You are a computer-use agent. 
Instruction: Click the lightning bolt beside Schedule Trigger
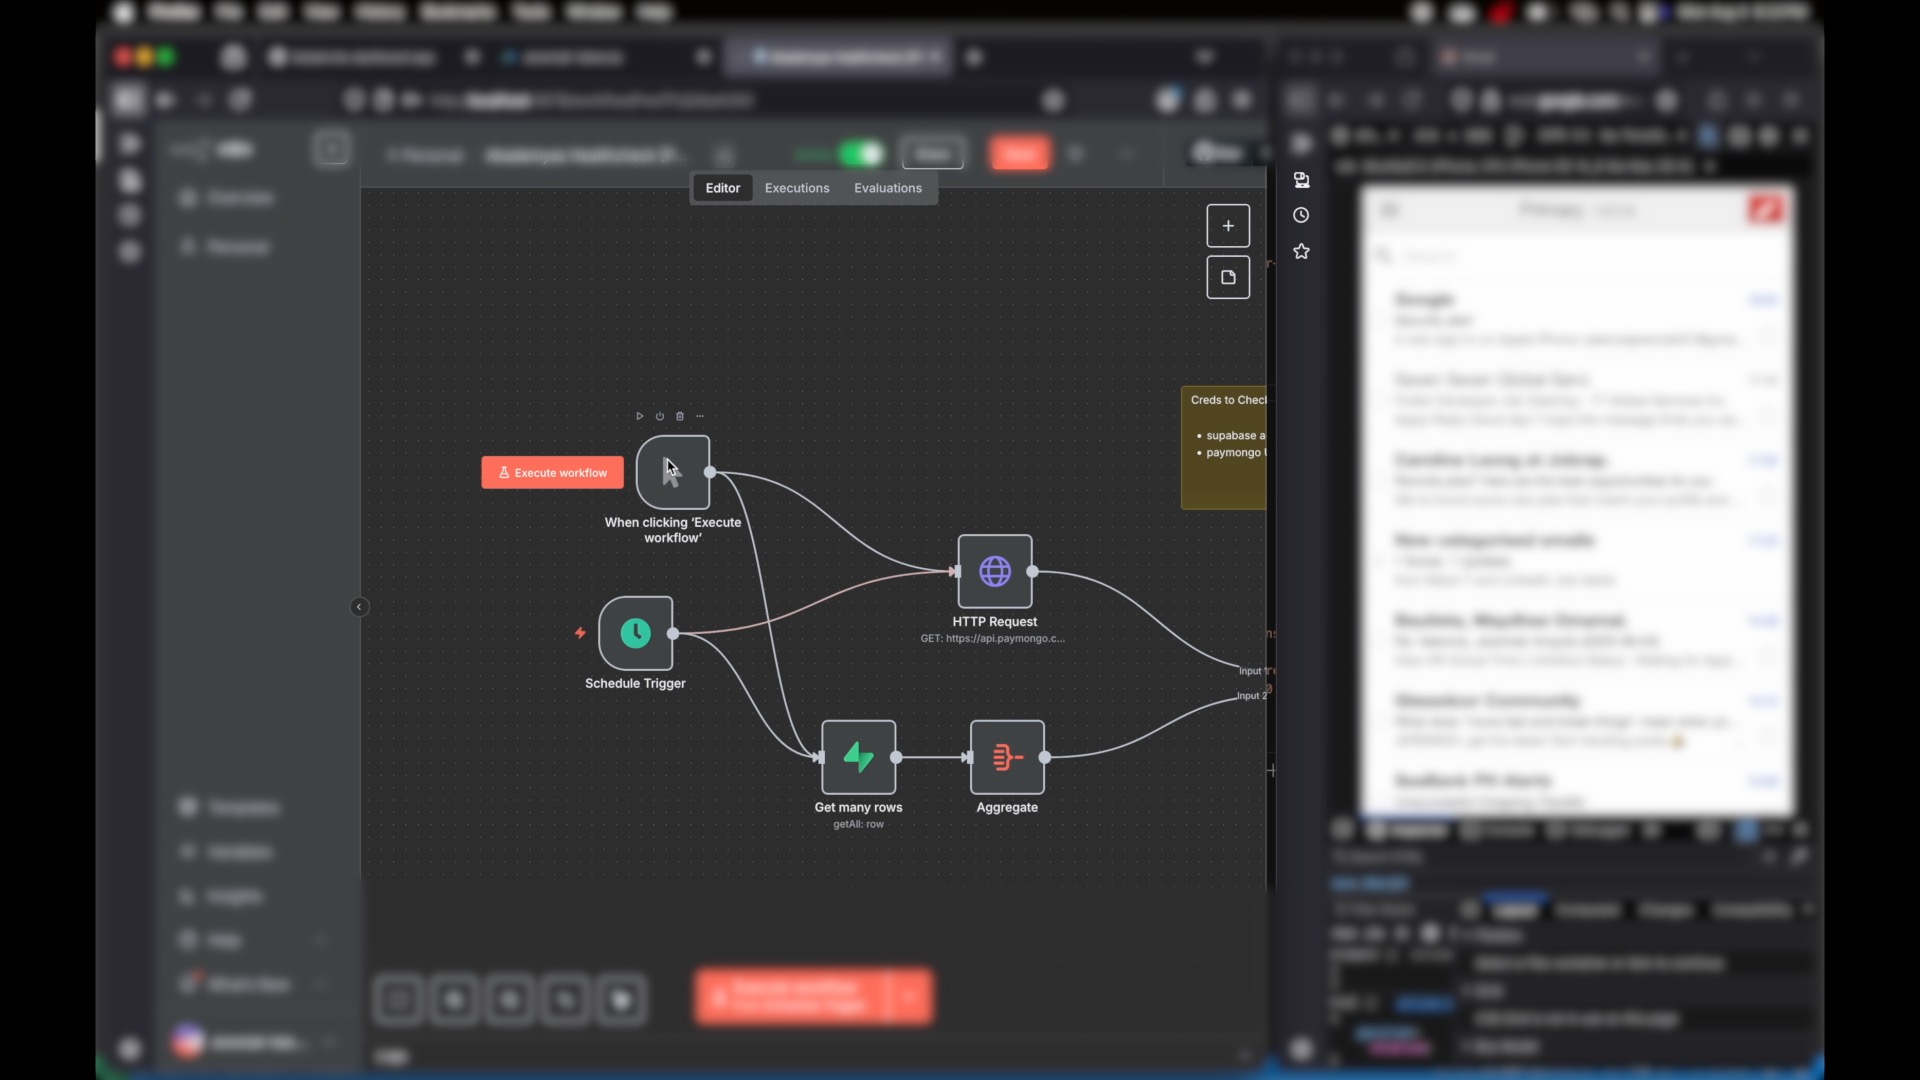pyautogui.click(x=580, y=633)
